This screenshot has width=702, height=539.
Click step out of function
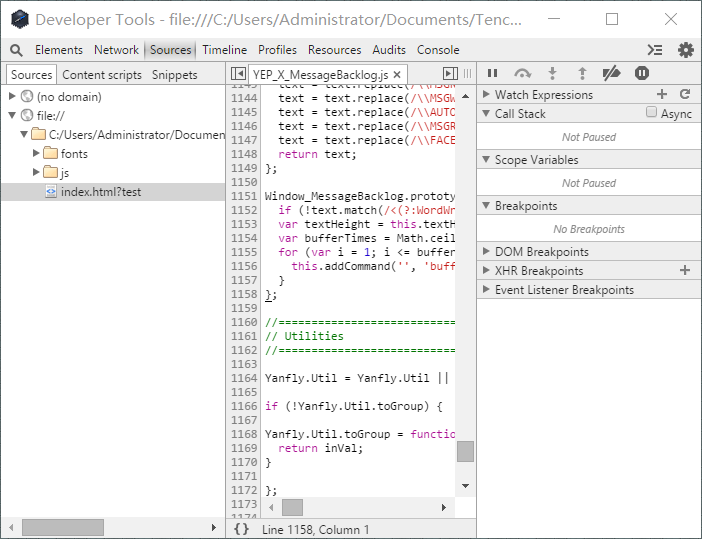tap(582, 73)
